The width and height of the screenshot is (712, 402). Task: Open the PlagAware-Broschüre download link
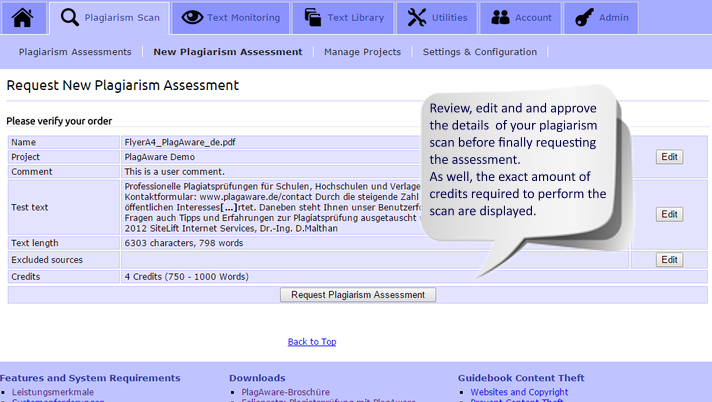point(285,392)
